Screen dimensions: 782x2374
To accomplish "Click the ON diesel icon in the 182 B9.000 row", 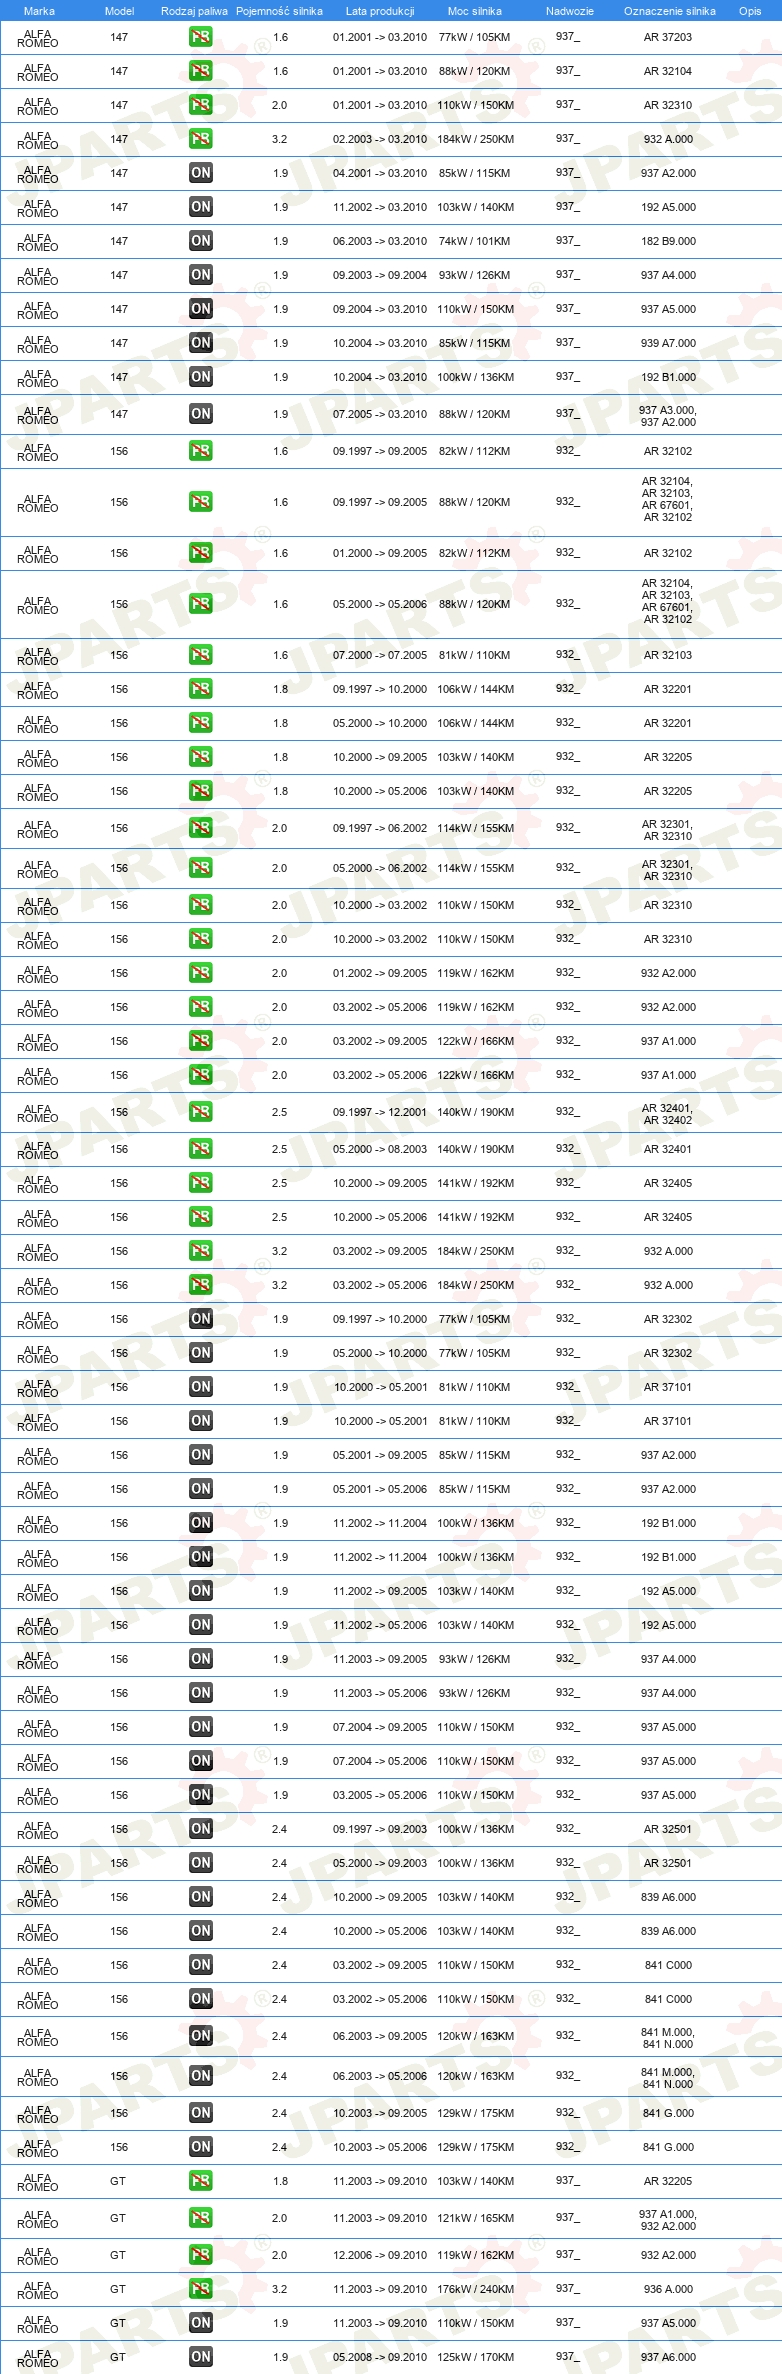I will coord(201,241).
